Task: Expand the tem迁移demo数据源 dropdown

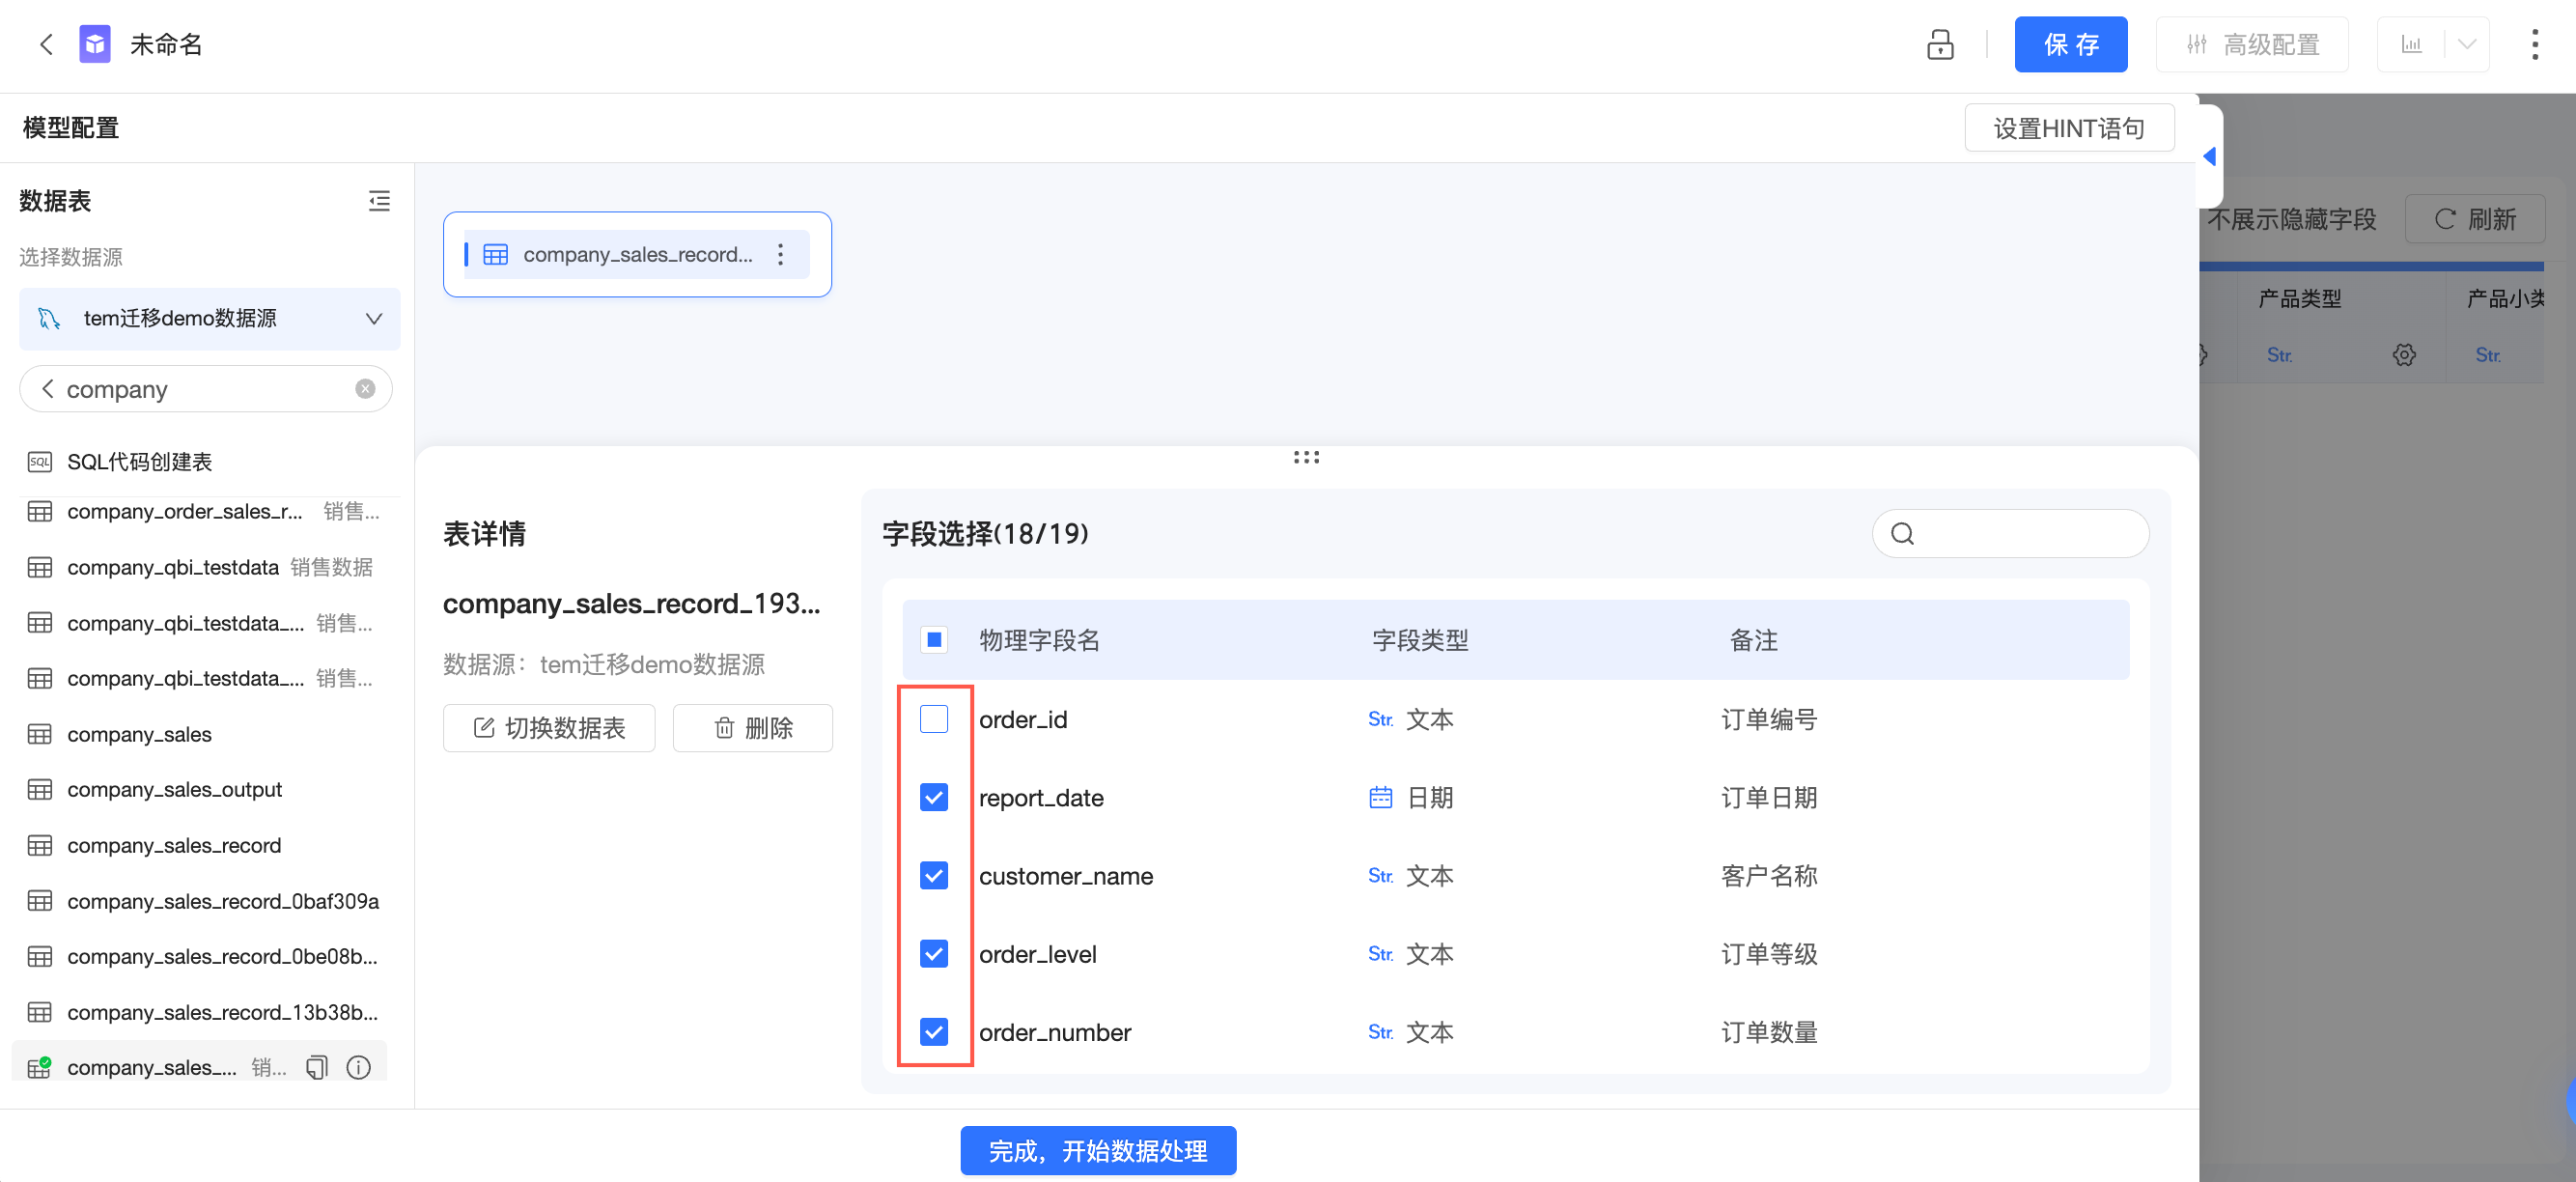Action: point(373,318)
